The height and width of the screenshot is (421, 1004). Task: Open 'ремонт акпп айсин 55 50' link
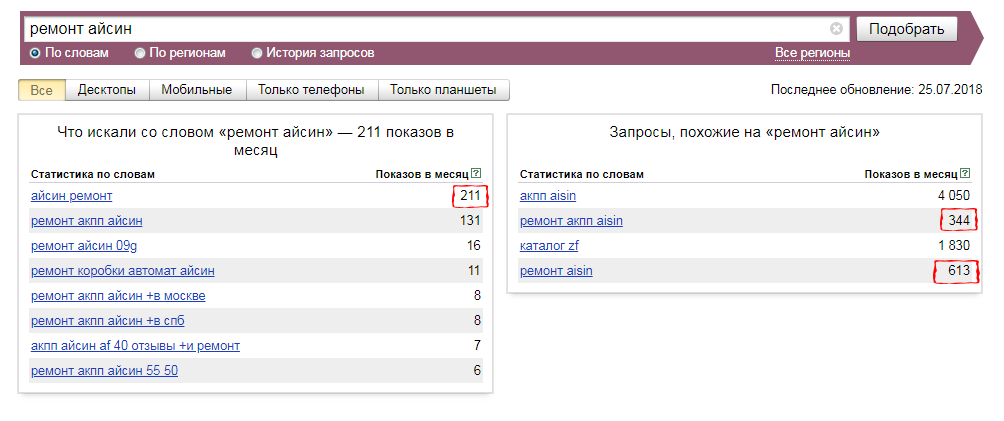104,371
